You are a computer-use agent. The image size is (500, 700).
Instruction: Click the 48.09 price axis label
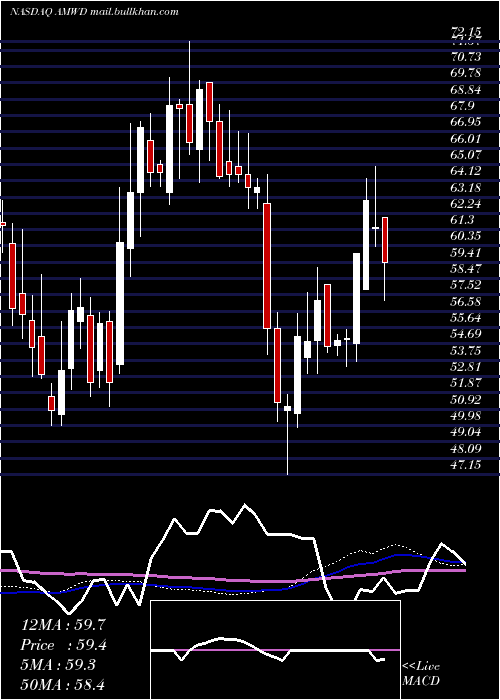(466, 448)
